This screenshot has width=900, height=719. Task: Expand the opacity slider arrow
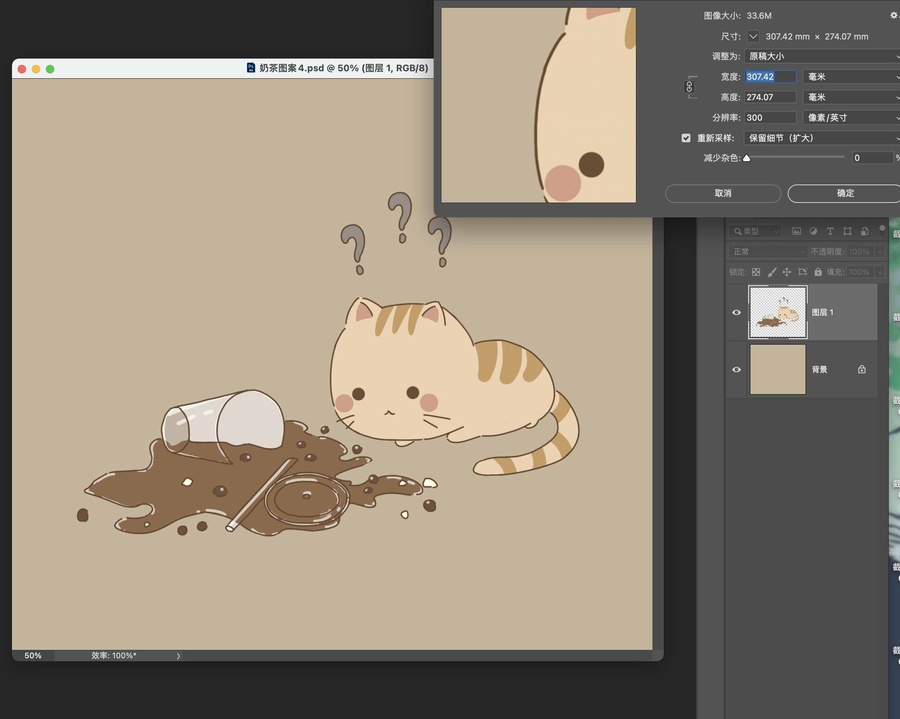point(879,252)
